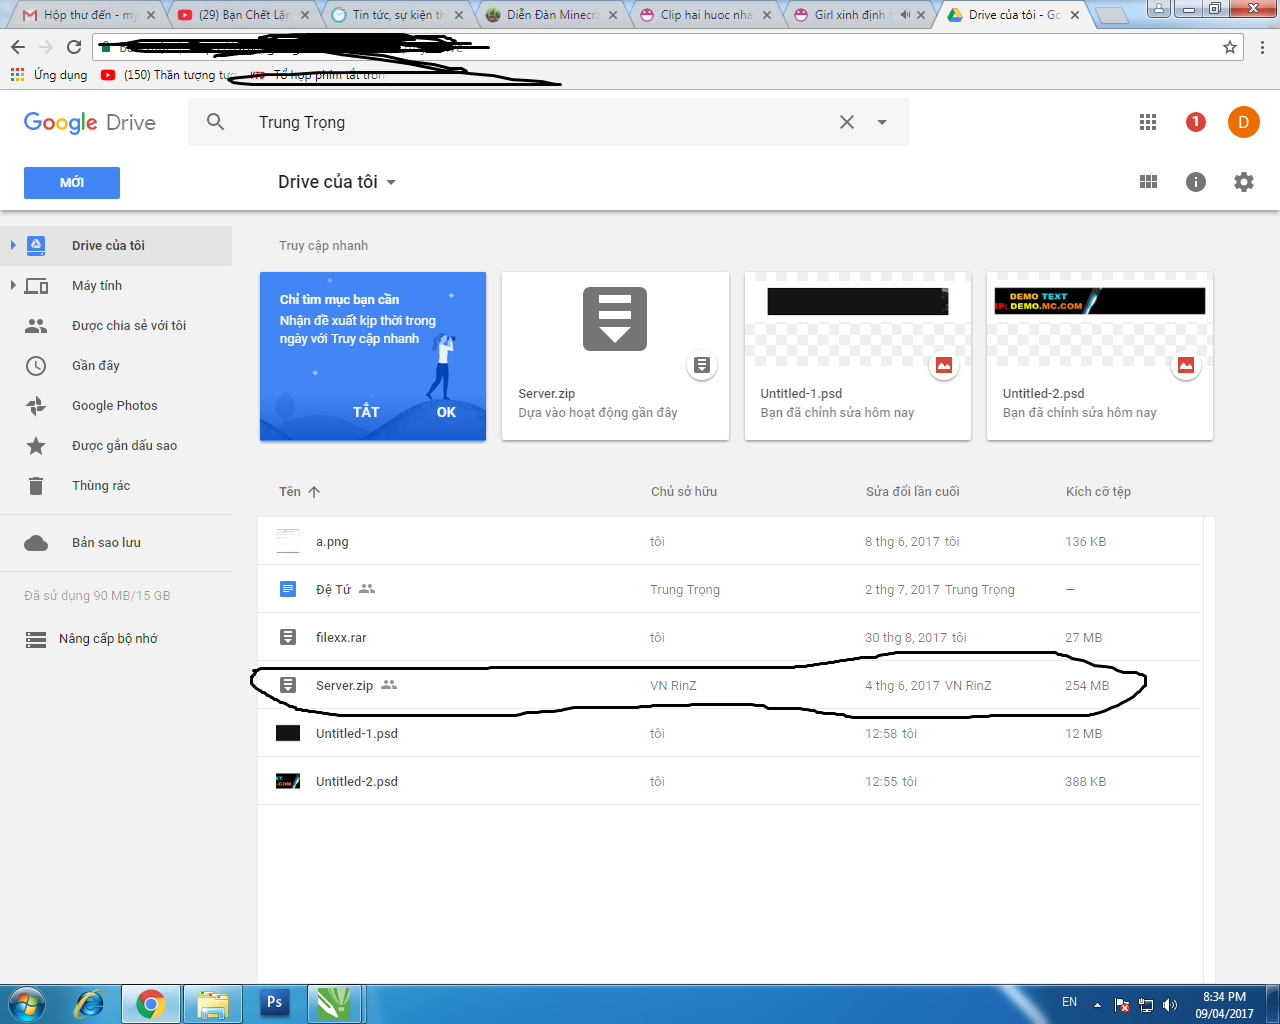Viewport: 1280px width, 1024px height.
Task: Switch to the Tin tức, sự kiện tab
Action: [398, 15]
